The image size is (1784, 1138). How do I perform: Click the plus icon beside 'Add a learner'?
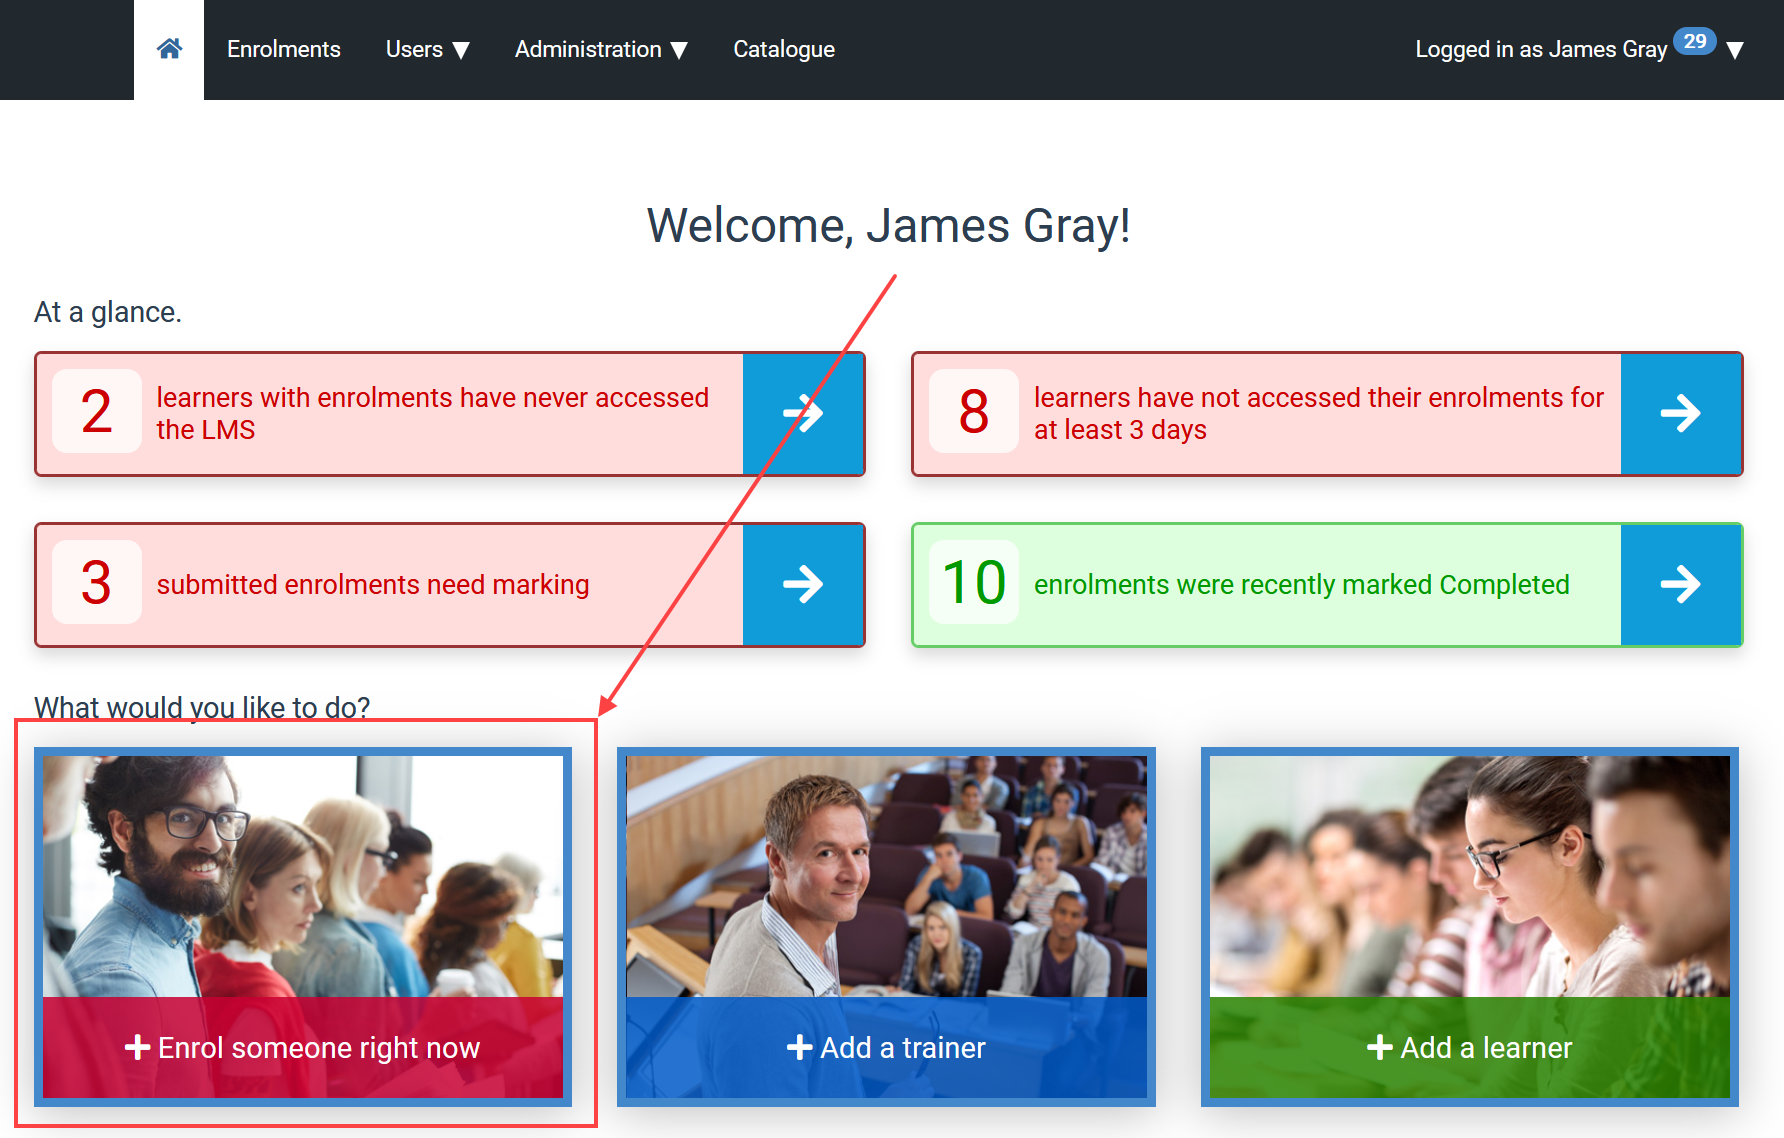click(x=1379, y=1047)
